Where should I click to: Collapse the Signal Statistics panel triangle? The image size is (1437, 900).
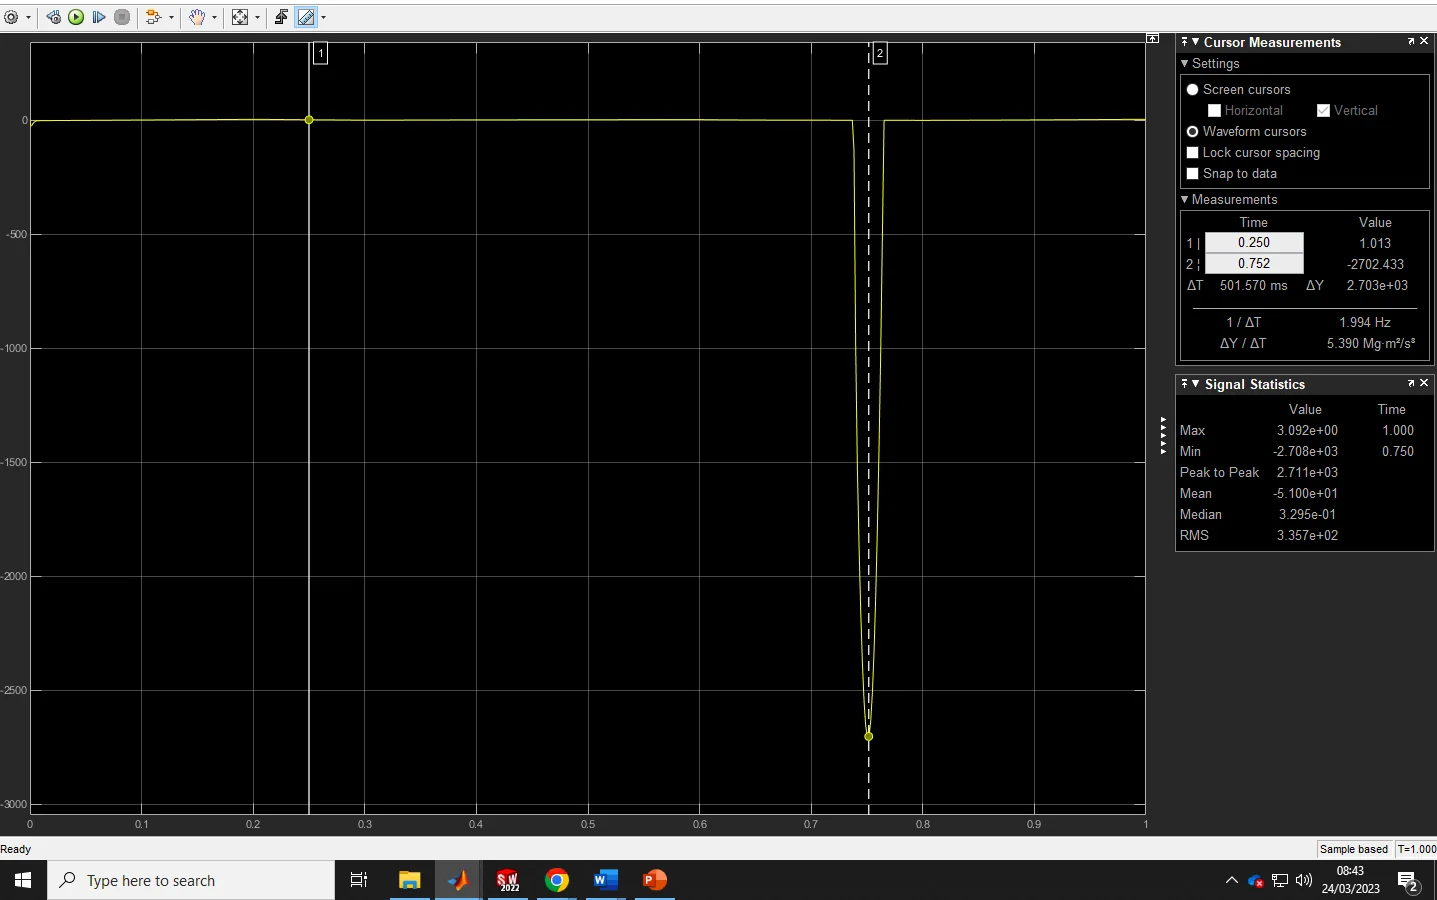[x=1196, y=384]
